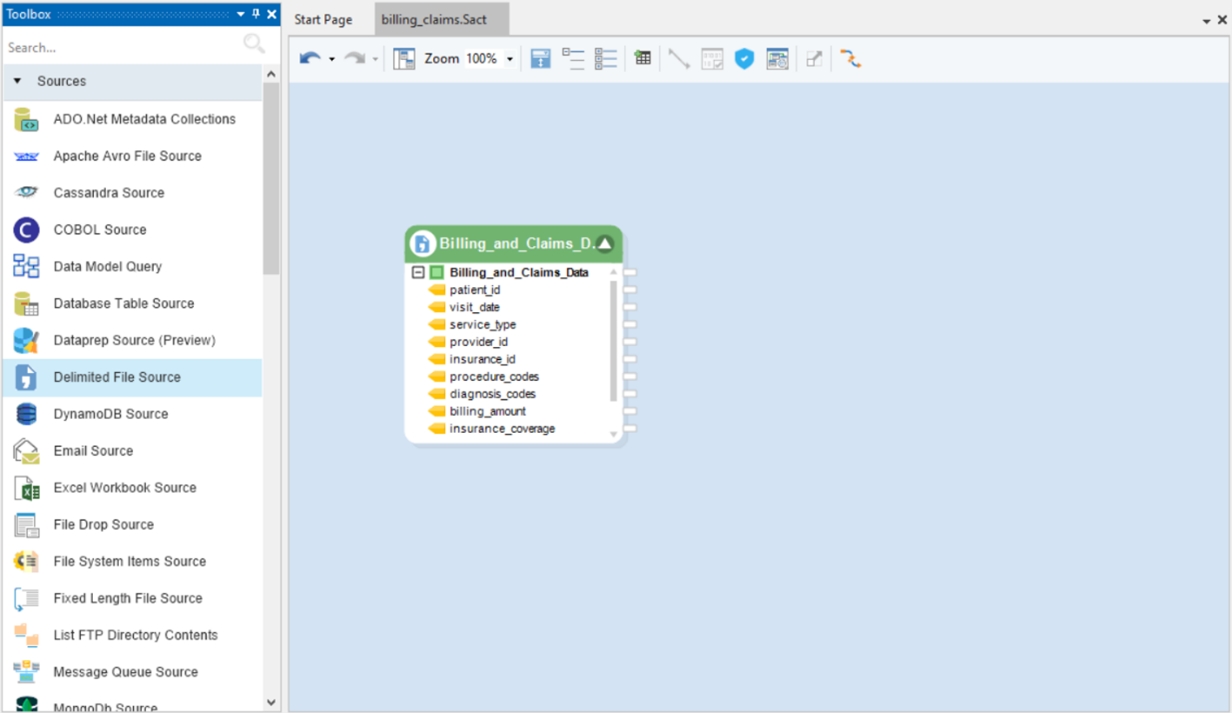Image resolution: width=1232 pixels, height=713 pixels.
Task: Click the orange data flow link icon
Action: pos(850,59)
